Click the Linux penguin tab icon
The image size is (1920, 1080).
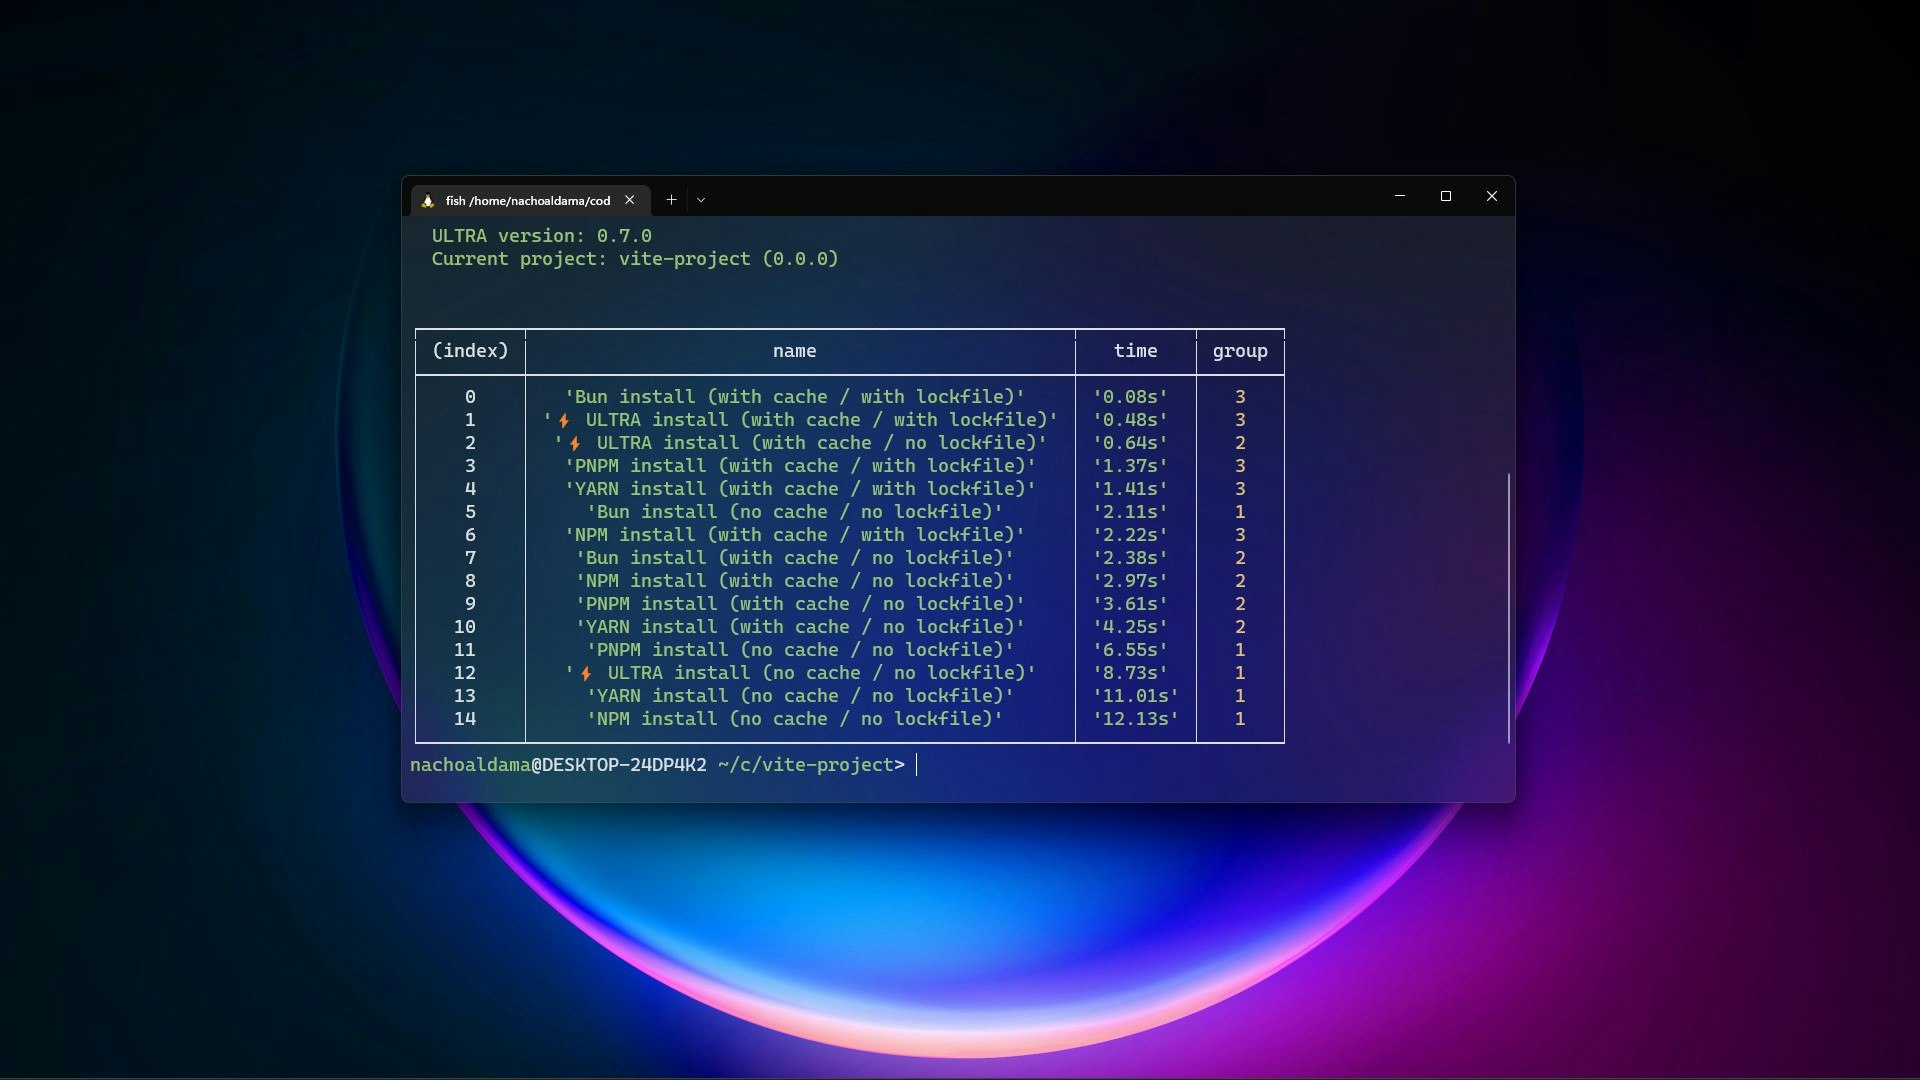click(x=428, y=200)
